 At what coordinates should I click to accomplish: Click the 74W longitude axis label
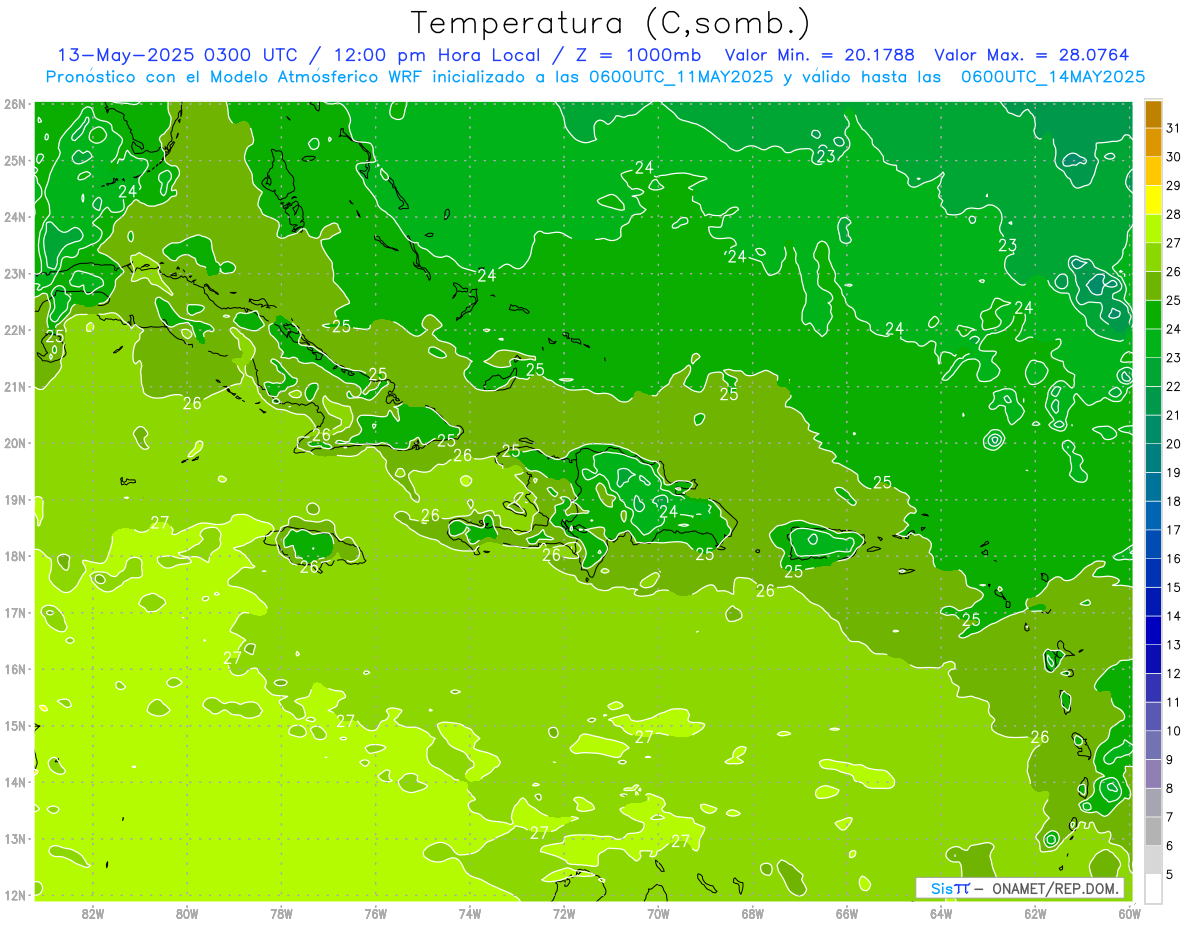469,913
